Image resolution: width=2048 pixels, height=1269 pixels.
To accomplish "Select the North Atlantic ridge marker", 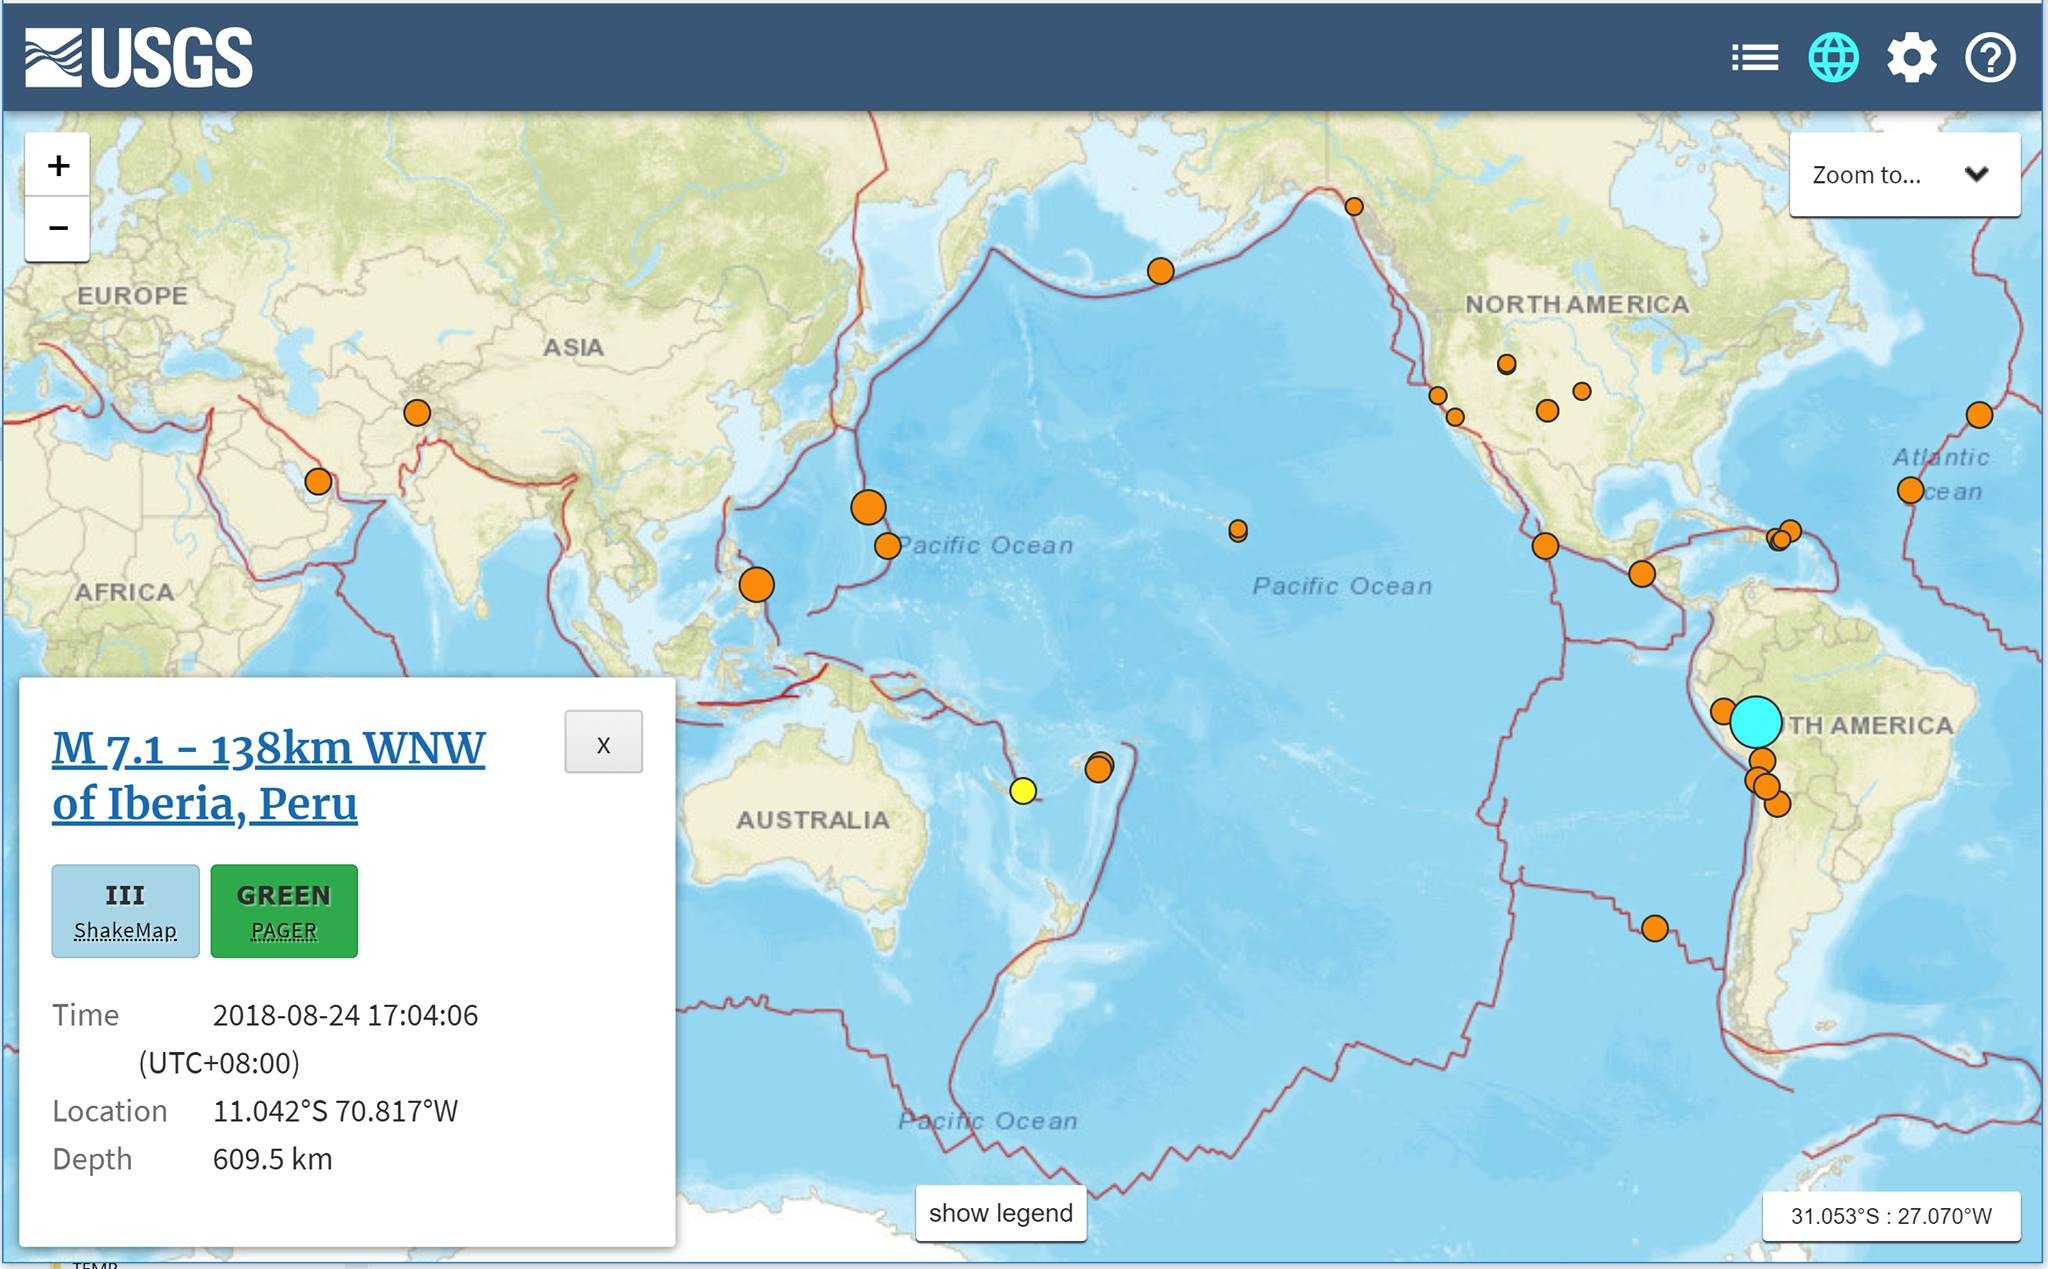I will [1979, 415].
